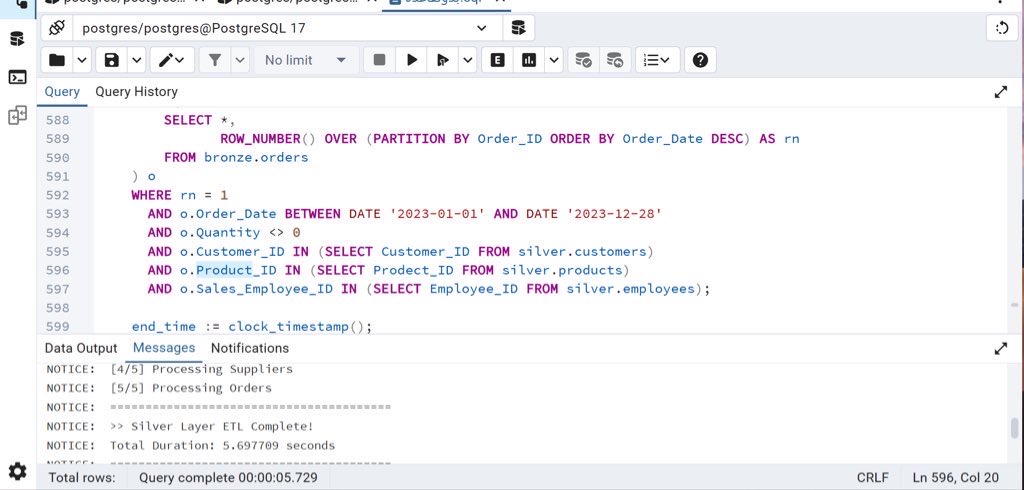Viewport: 1024px width, 490px height.
Task: Click the reset layout icon
Action: coord(1002,28)
